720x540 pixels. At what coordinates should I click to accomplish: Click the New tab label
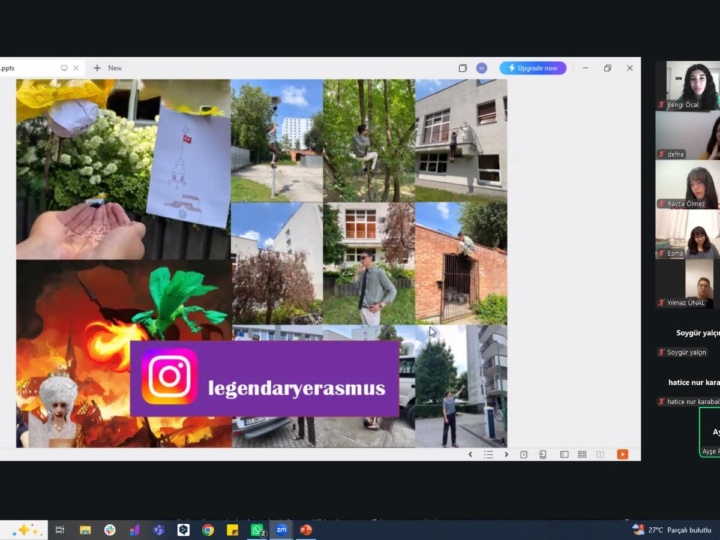(115, 68)
